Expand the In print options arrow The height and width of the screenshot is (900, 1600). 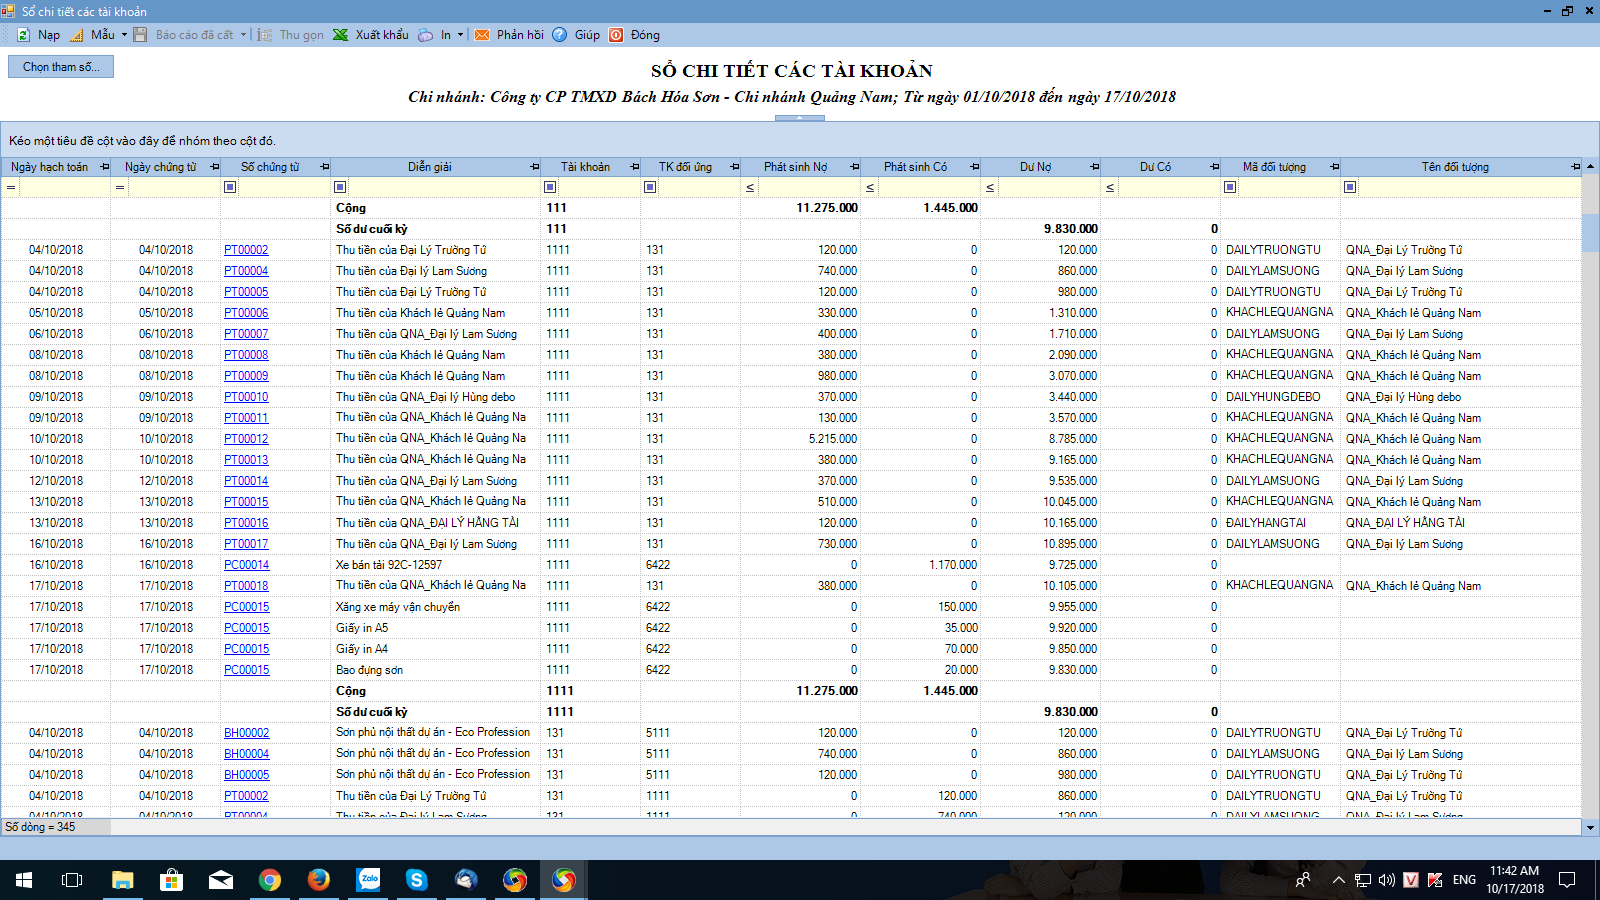point(460,35)
